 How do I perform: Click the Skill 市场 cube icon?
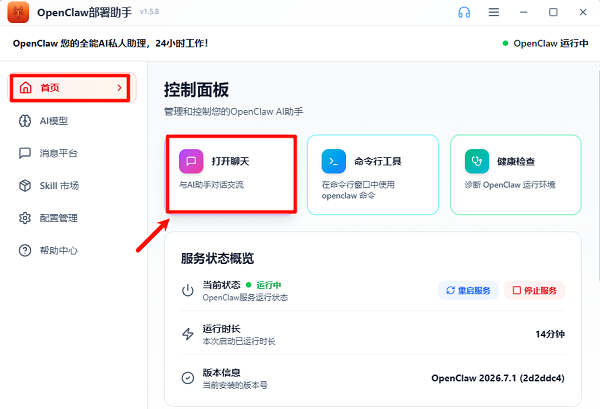[25, 186]
